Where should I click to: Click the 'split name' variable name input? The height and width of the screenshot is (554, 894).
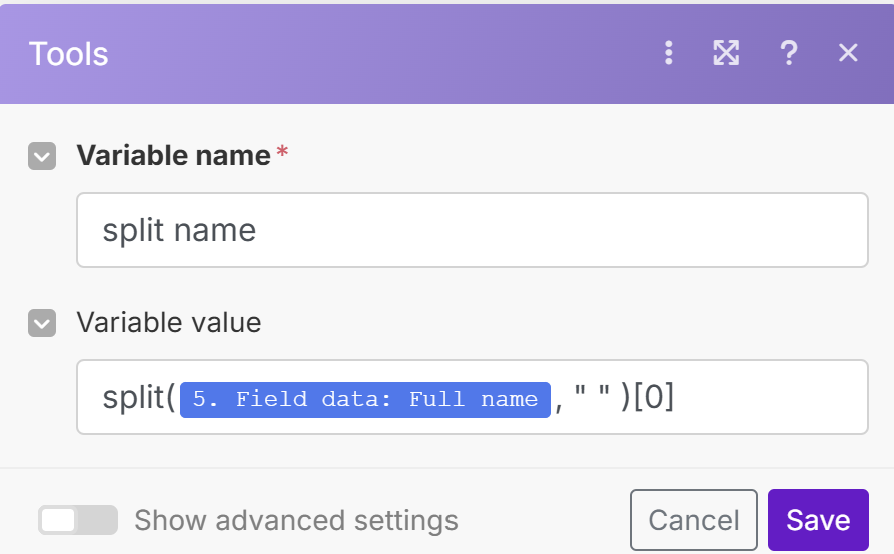pos(471,231)
